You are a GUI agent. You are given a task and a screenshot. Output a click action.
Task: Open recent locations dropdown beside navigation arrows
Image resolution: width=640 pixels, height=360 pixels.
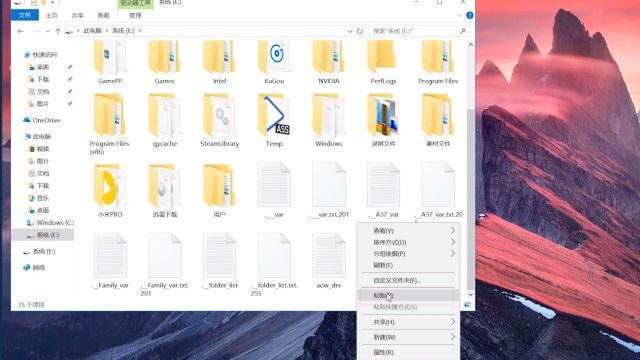coord(47,31)
